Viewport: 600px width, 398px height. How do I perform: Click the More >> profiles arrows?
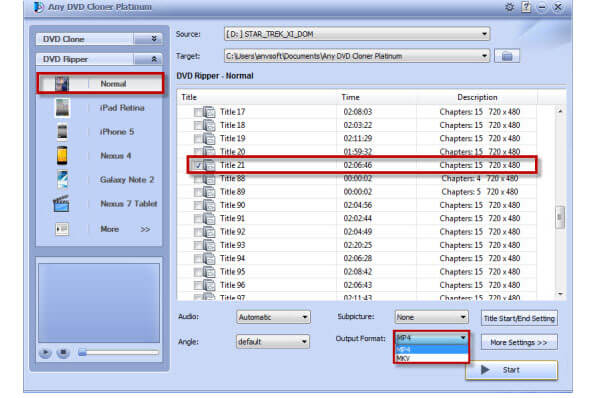point(145,229)
